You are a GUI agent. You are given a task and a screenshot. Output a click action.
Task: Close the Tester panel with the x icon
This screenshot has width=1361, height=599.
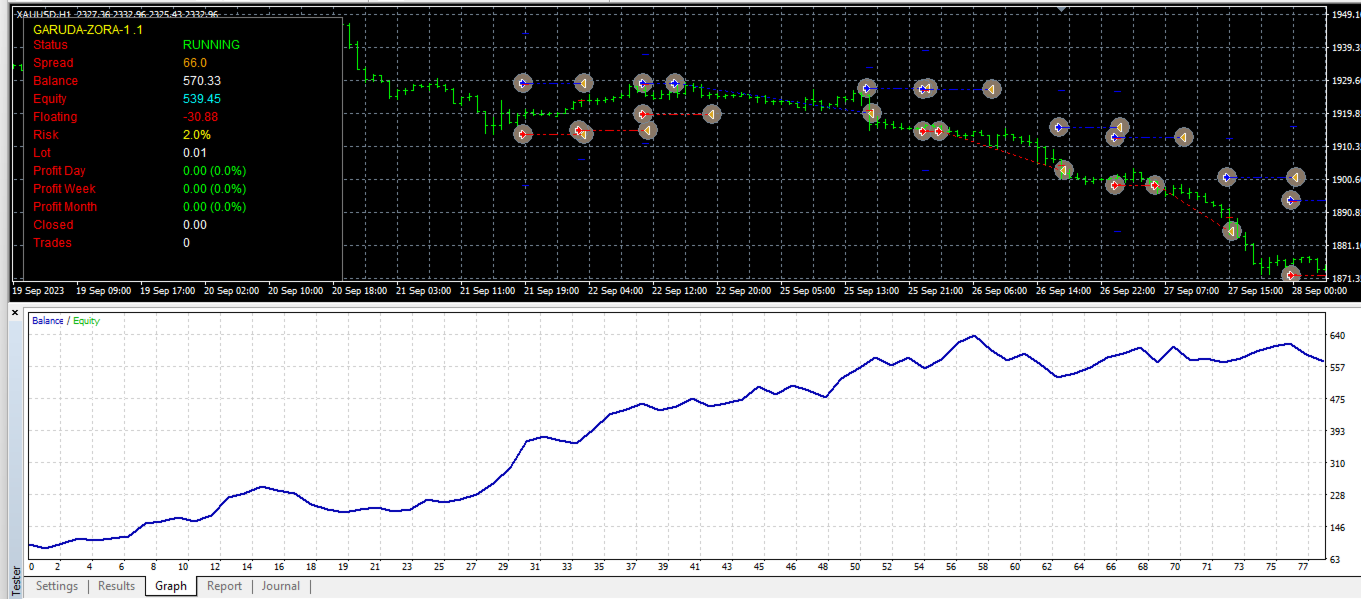[x=15, y=312]
